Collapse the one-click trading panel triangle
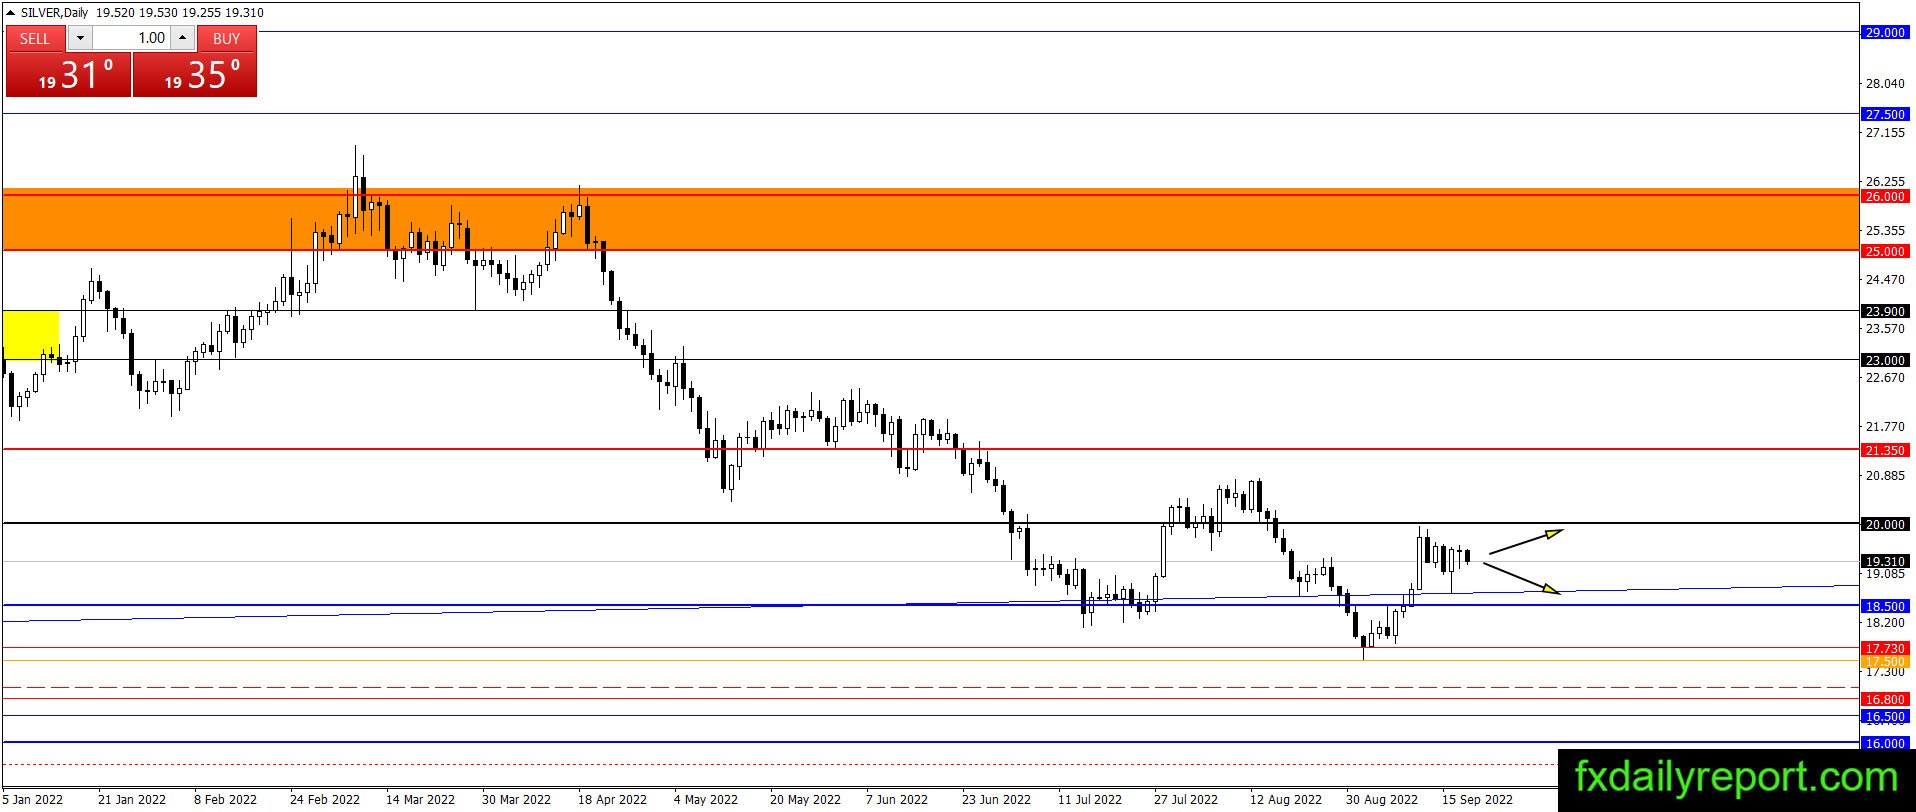Image resolution: width=1916 pixels, height=812 pixels. click(10, 13)
